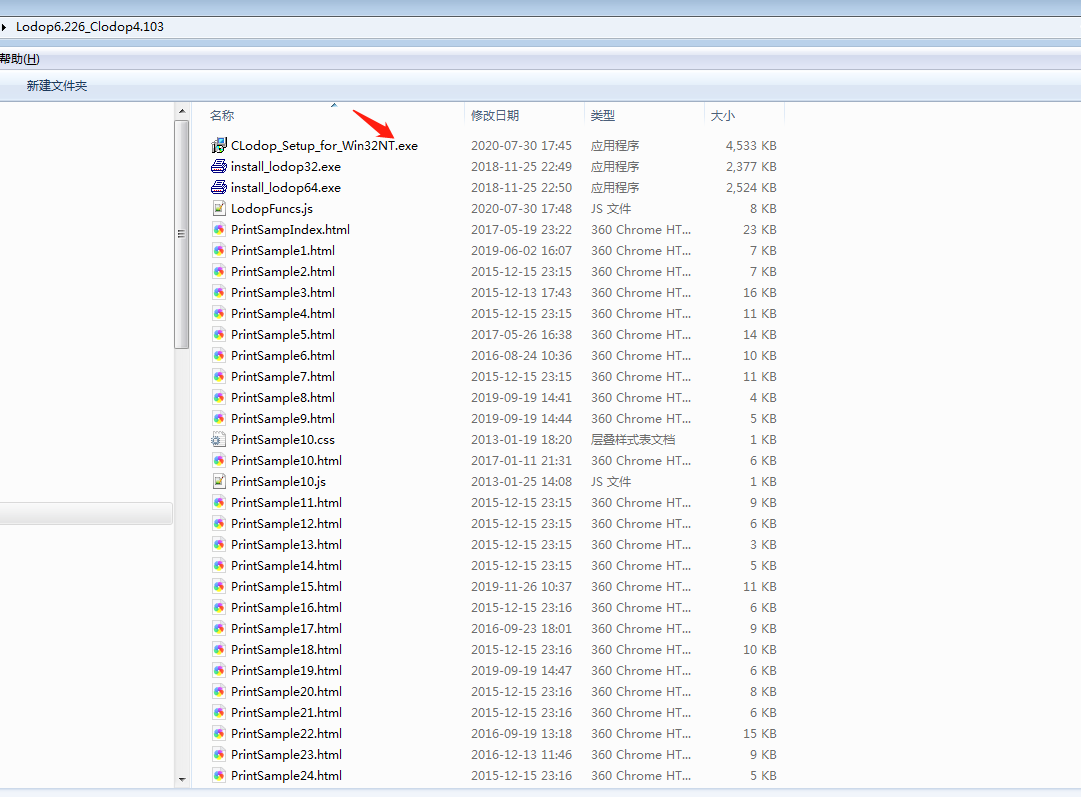Image resolution: width=1081 pixels, height=797 pixels.
Task: Click the date 2018-11-25 22:49
Action: click(x=521, y=167)
